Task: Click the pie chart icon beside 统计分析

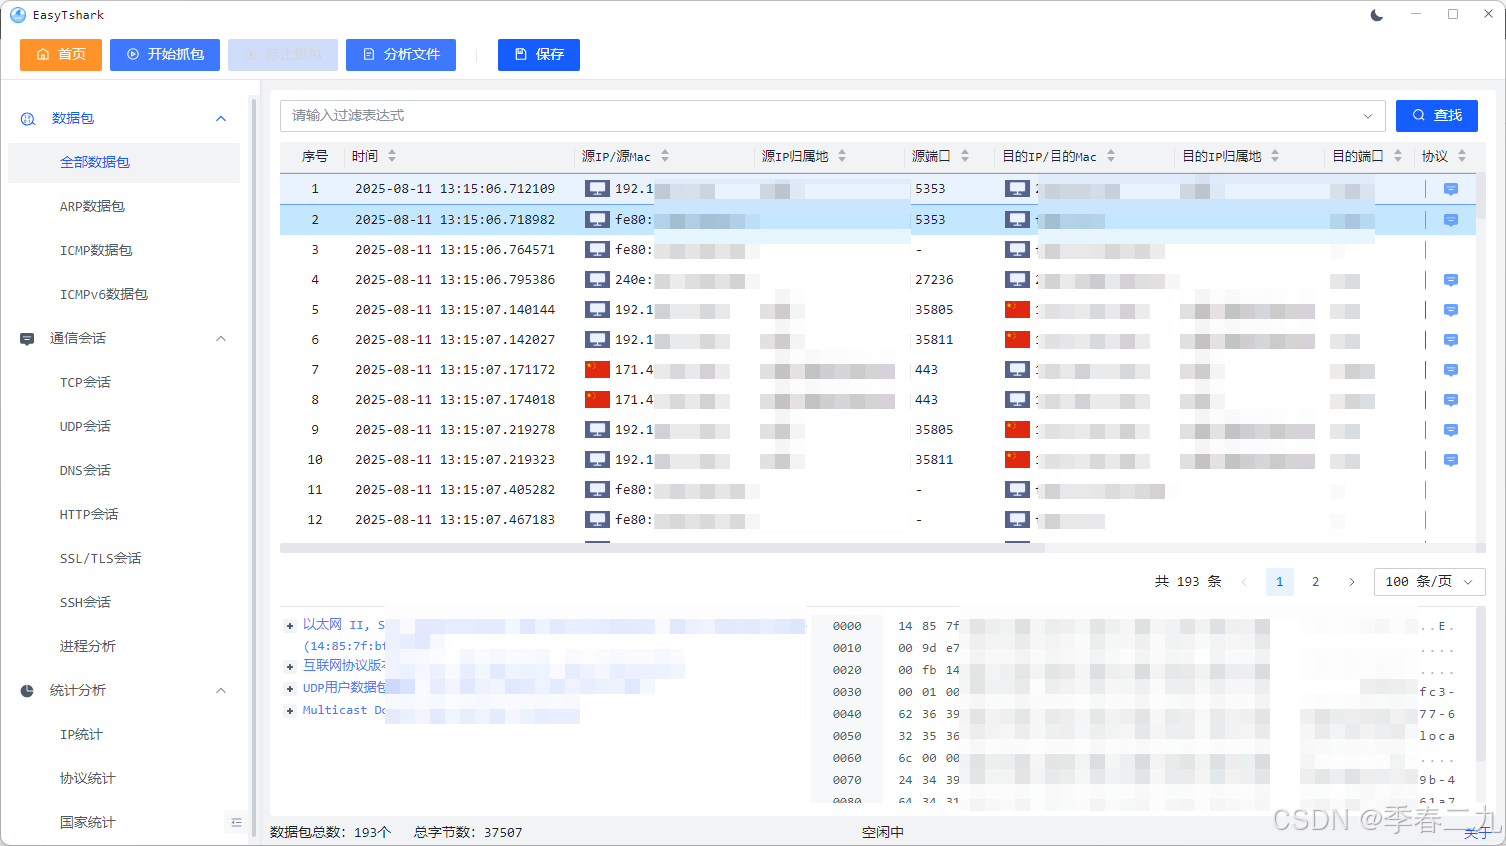Action: pos(27,690)
